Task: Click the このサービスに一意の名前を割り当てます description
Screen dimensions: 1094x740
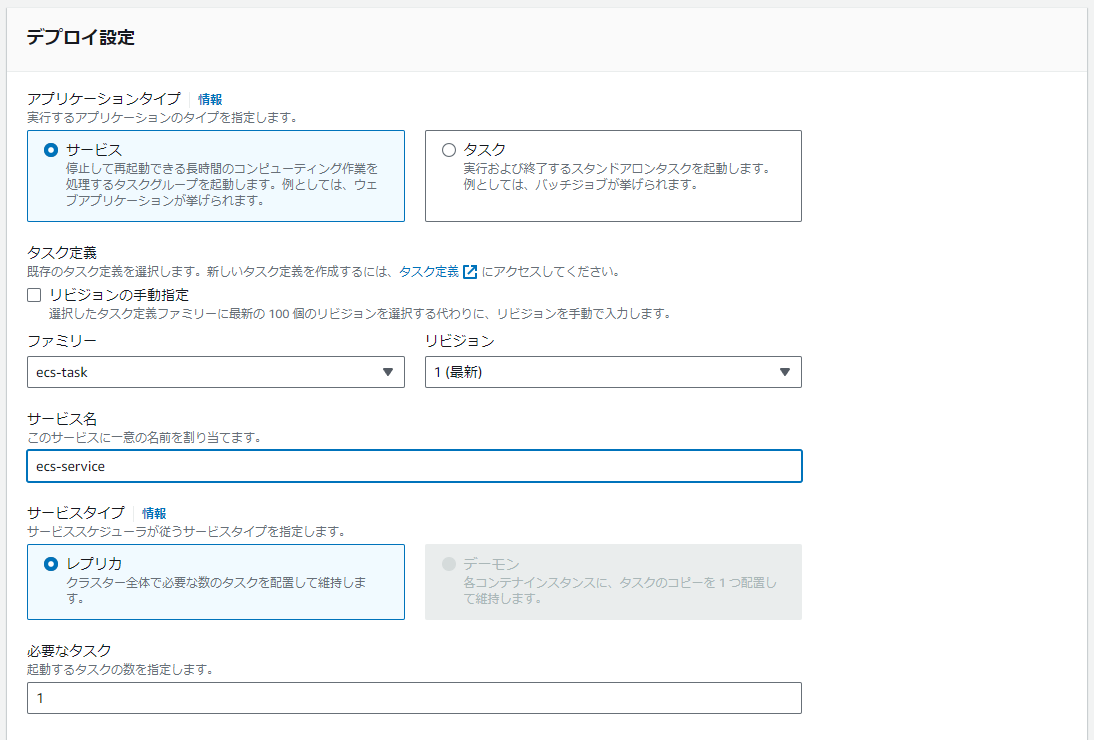Action: [144, 438]
